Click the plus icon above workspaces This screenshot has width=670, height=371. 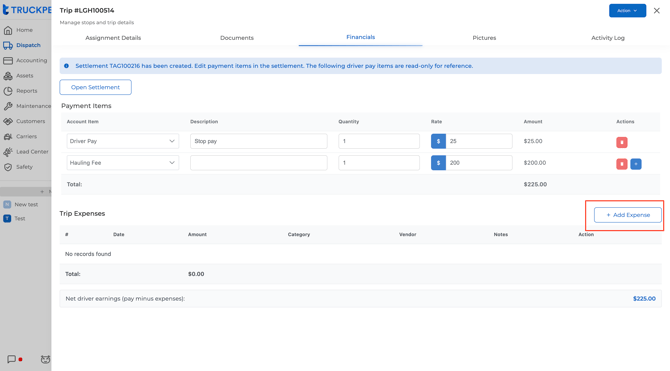pos(42,191)
